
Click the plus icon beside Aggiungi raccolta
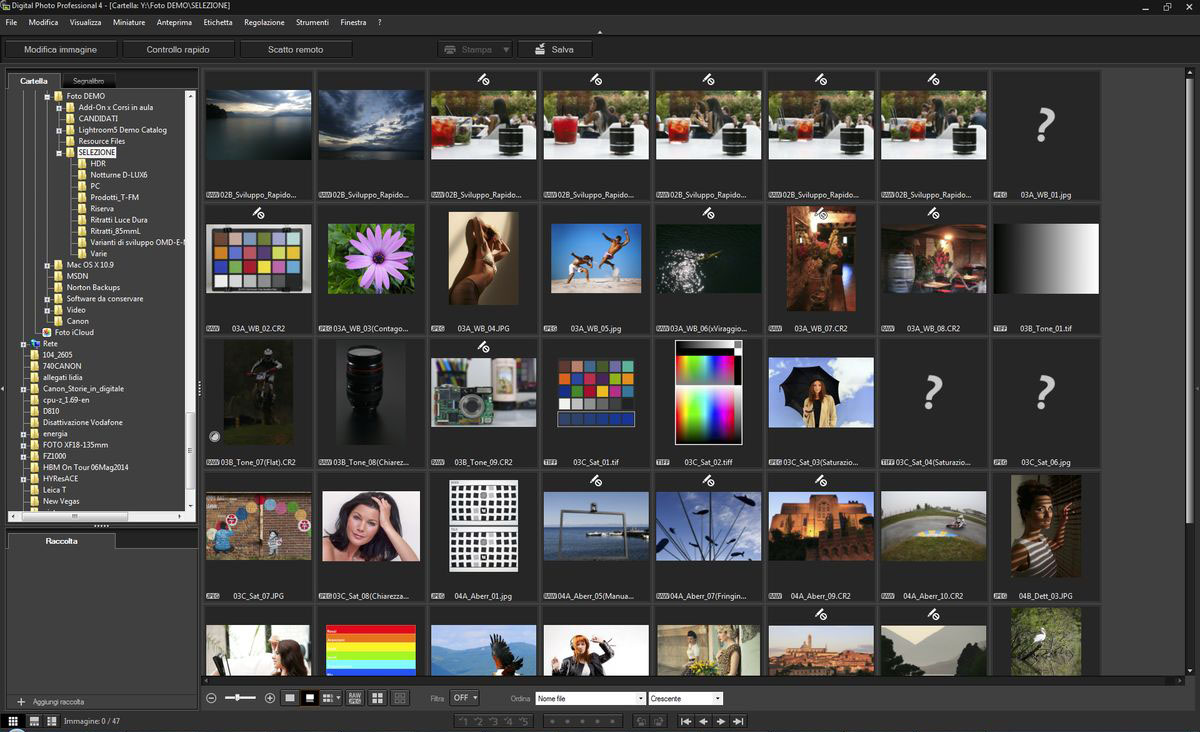21,702
